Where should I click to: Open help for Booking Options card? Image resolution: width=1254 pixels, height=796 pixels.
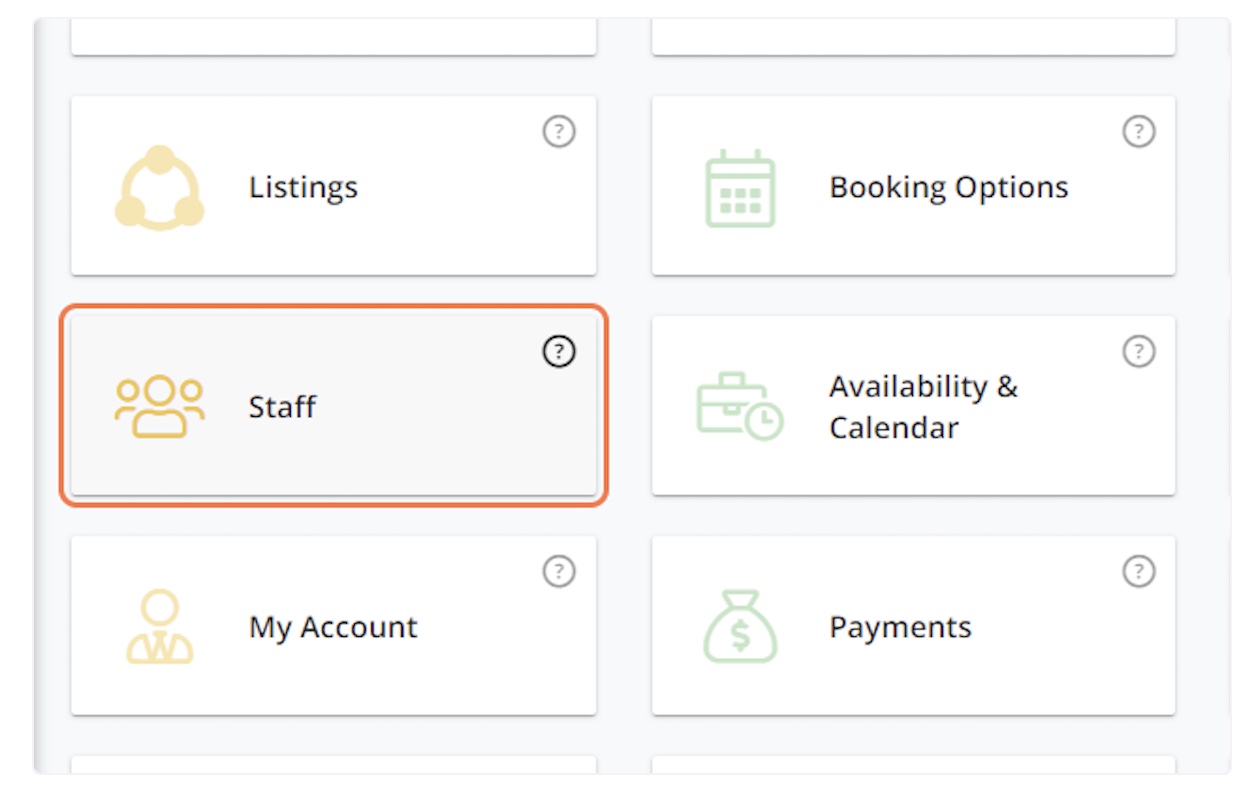[x=1138, y=131]
